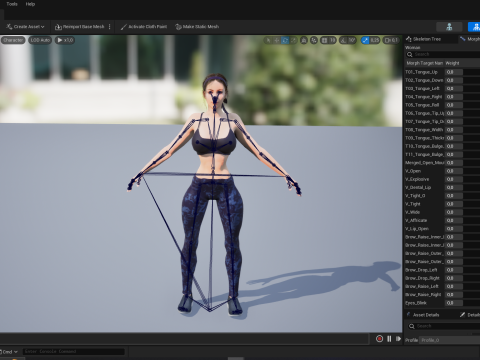This screenshot has height=360, width=480.
Task: Switch to Skeleton editor mode icon
Action: point(449,27)
